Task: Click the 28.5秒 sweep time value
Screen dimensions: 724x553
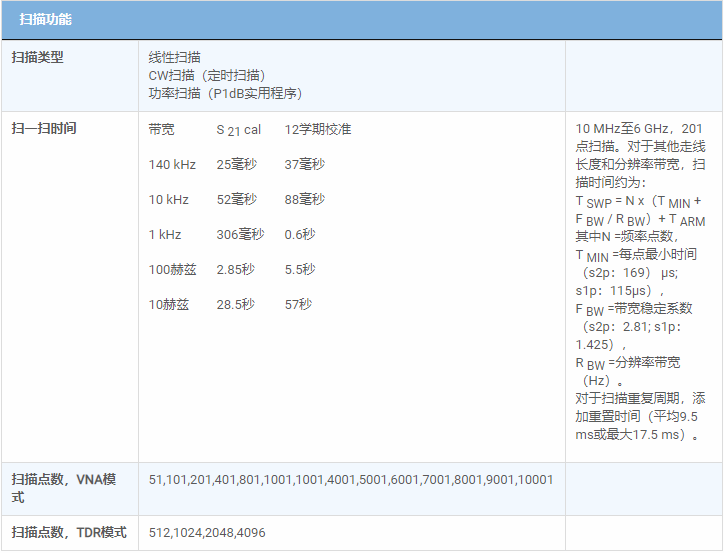Action: click(x=235, y=305)
